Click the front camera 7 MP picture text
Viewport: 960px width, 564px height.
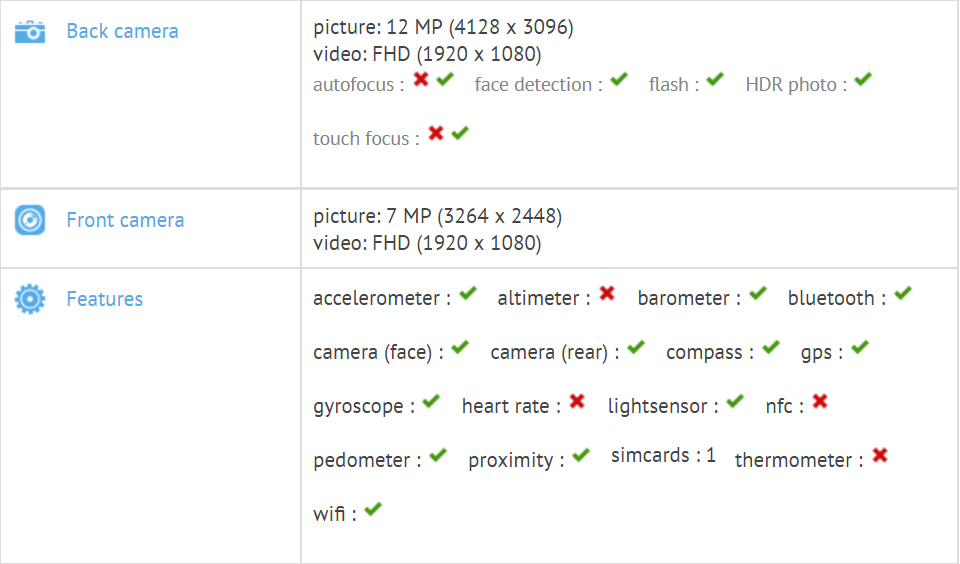pyautogui.click(x=438, y=216)
